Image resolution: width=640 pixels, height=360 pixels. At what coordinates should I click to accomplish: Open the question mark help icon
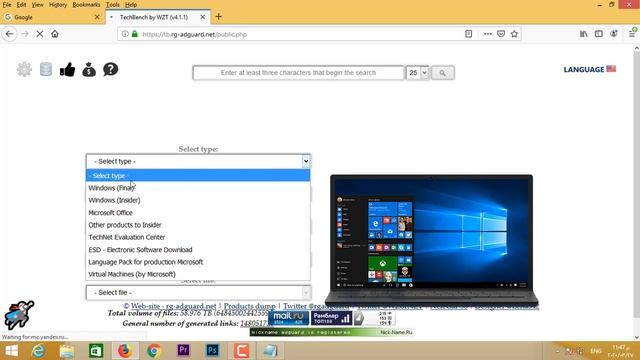tap(111, 69)
